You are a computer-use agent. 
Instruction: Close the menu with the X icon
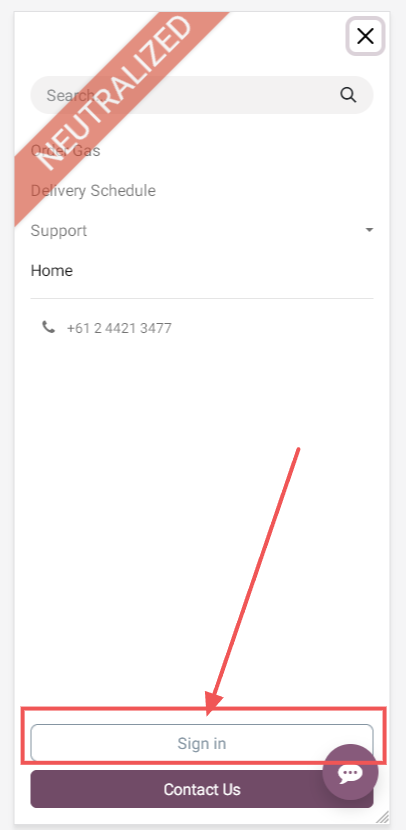tap(365, 36)
